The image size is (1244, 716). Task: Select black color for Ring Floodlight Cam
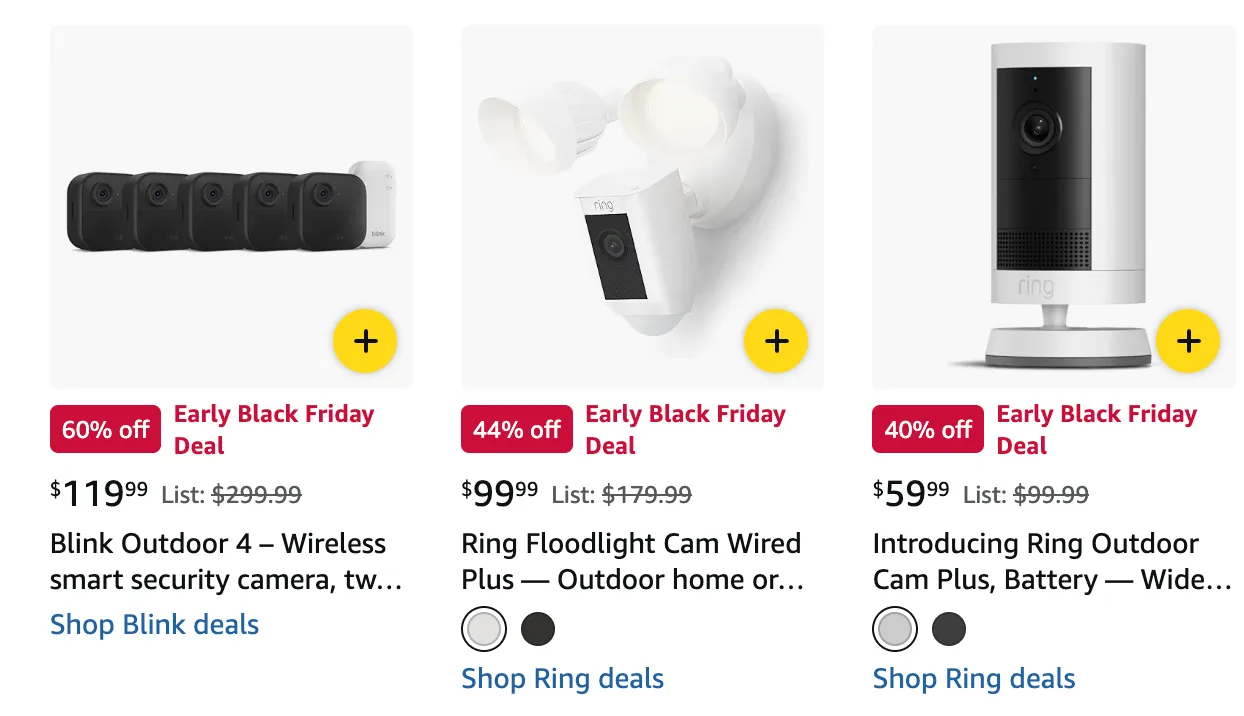538,629
